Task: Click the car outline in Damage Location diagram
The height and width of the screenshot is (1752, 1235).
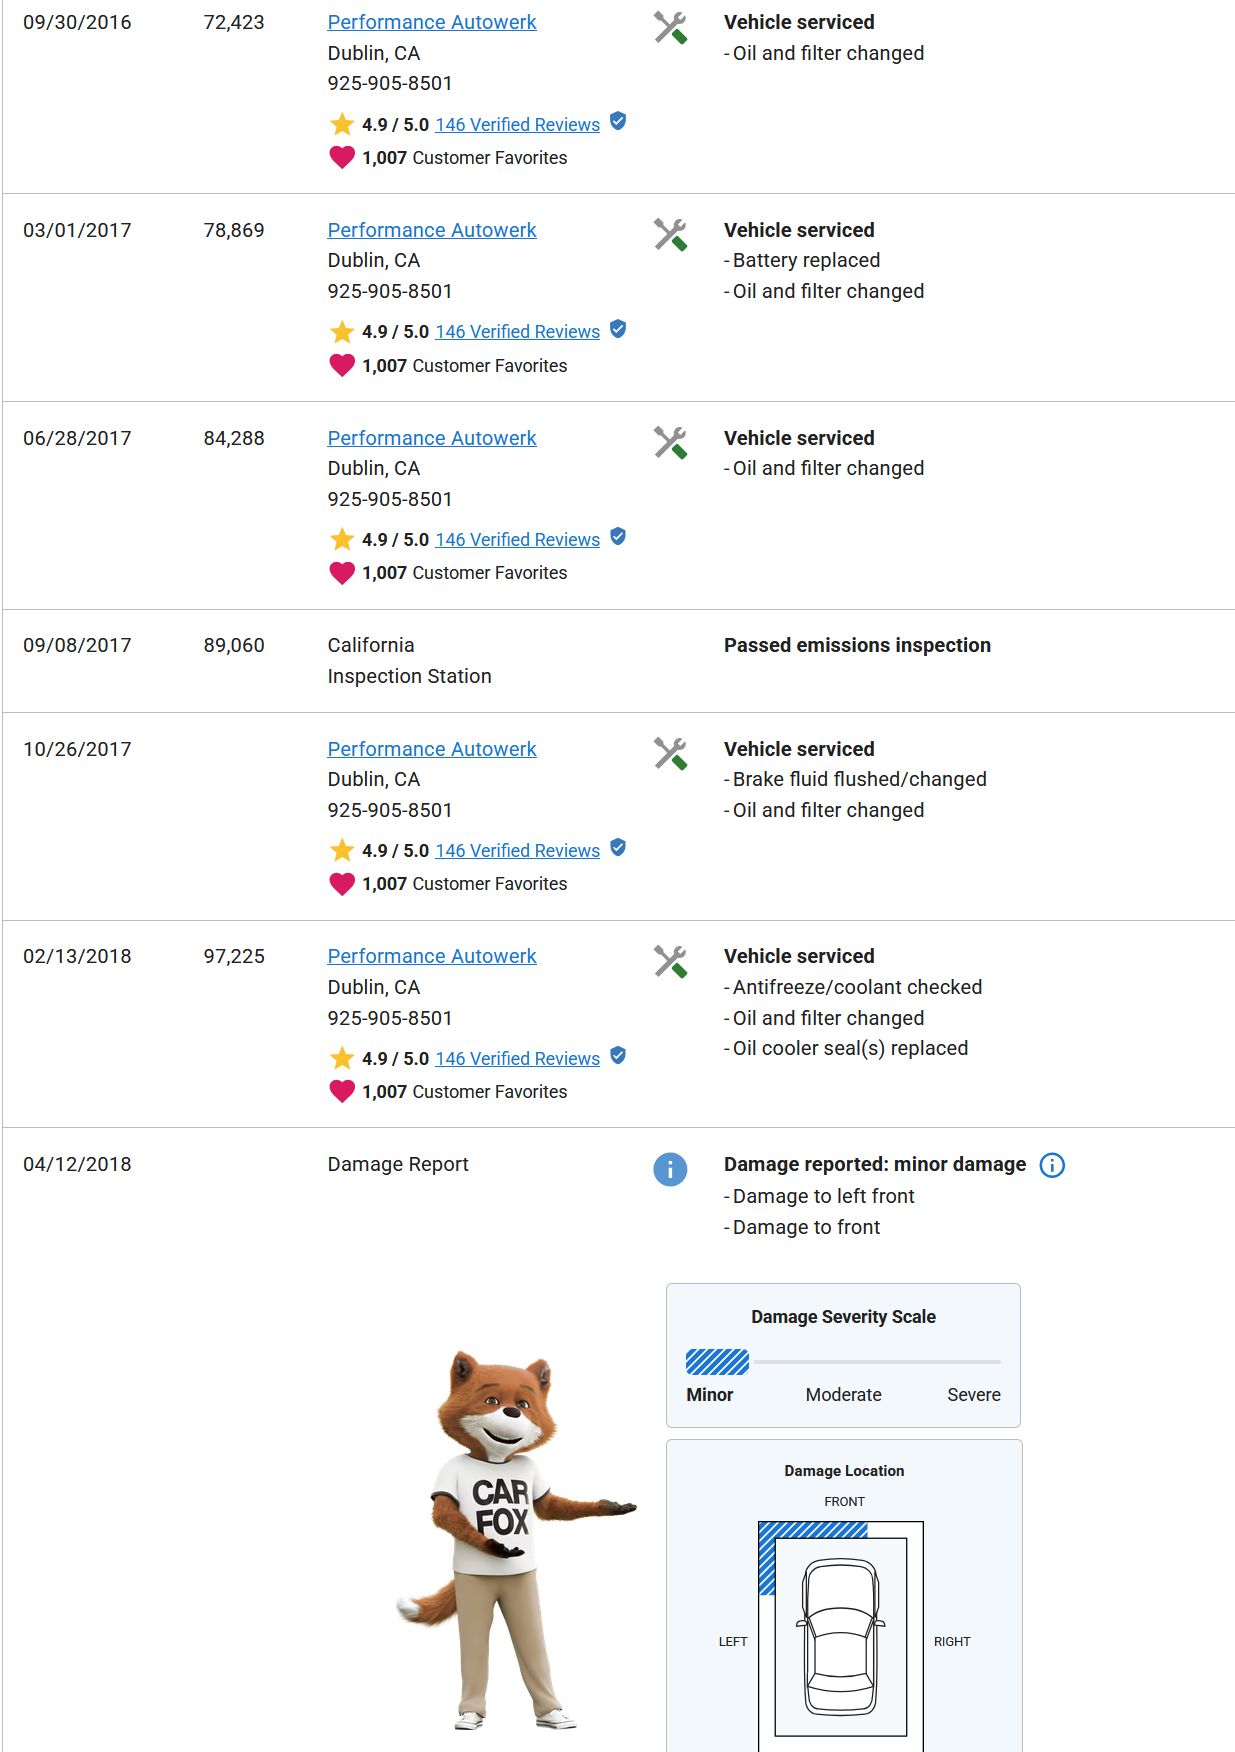Action: [841, 1636]
